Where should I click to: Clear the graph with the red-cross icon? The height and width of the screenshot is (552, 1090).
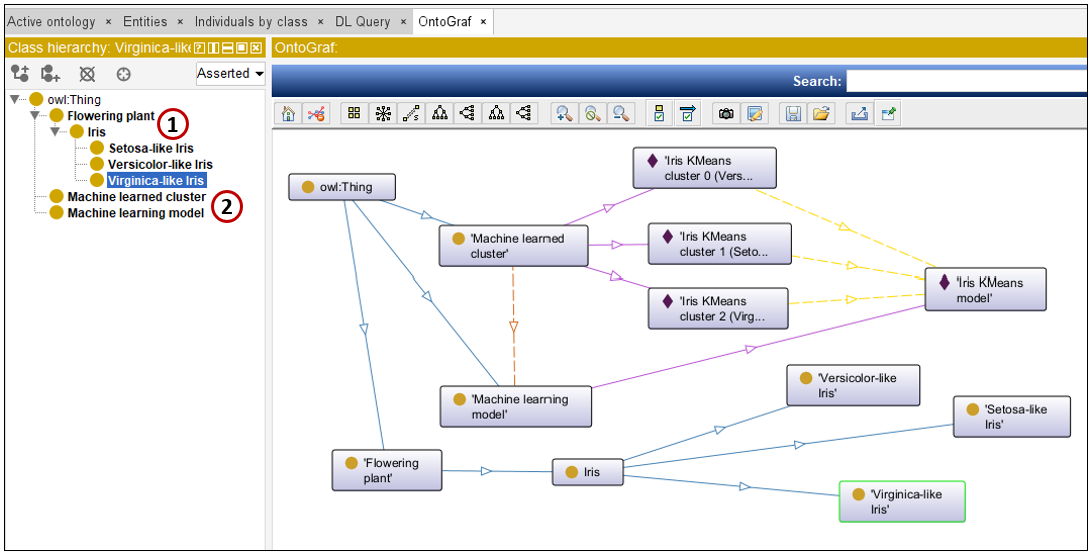pos(316,114)
